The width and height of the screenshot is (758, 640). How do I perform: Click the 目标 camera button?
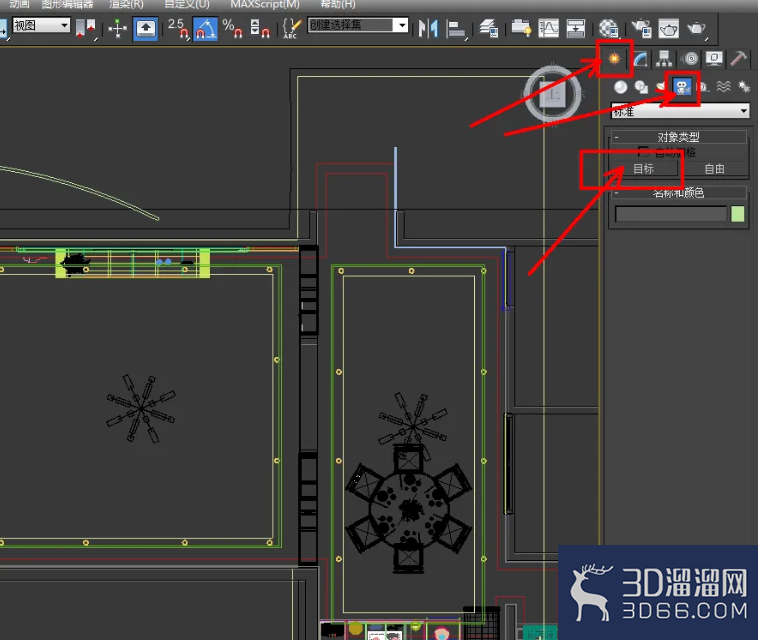coord(643,169)
